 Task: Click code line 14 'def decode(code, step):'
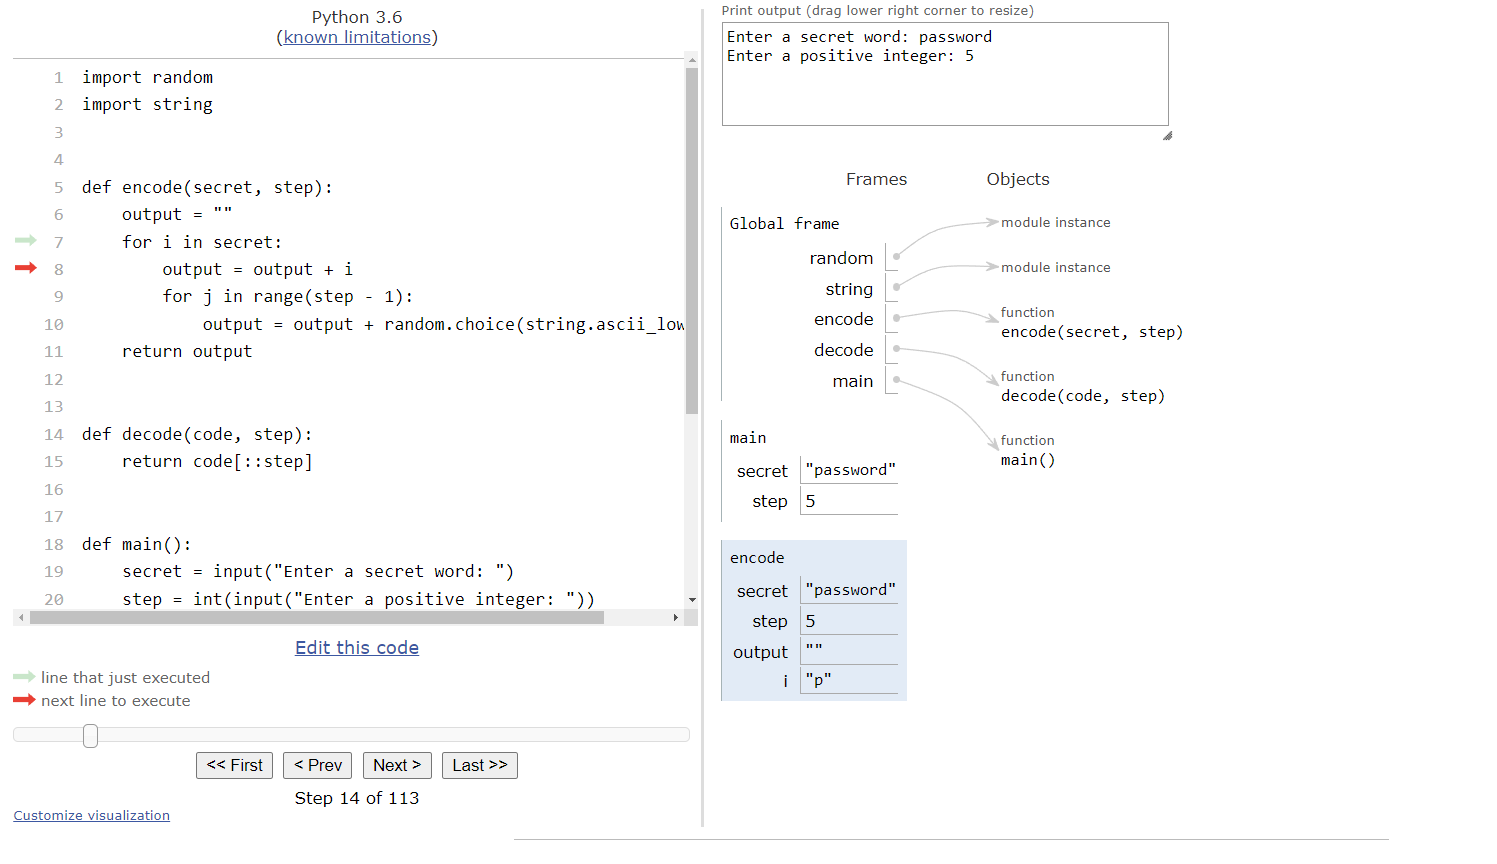tap(197, 434)
